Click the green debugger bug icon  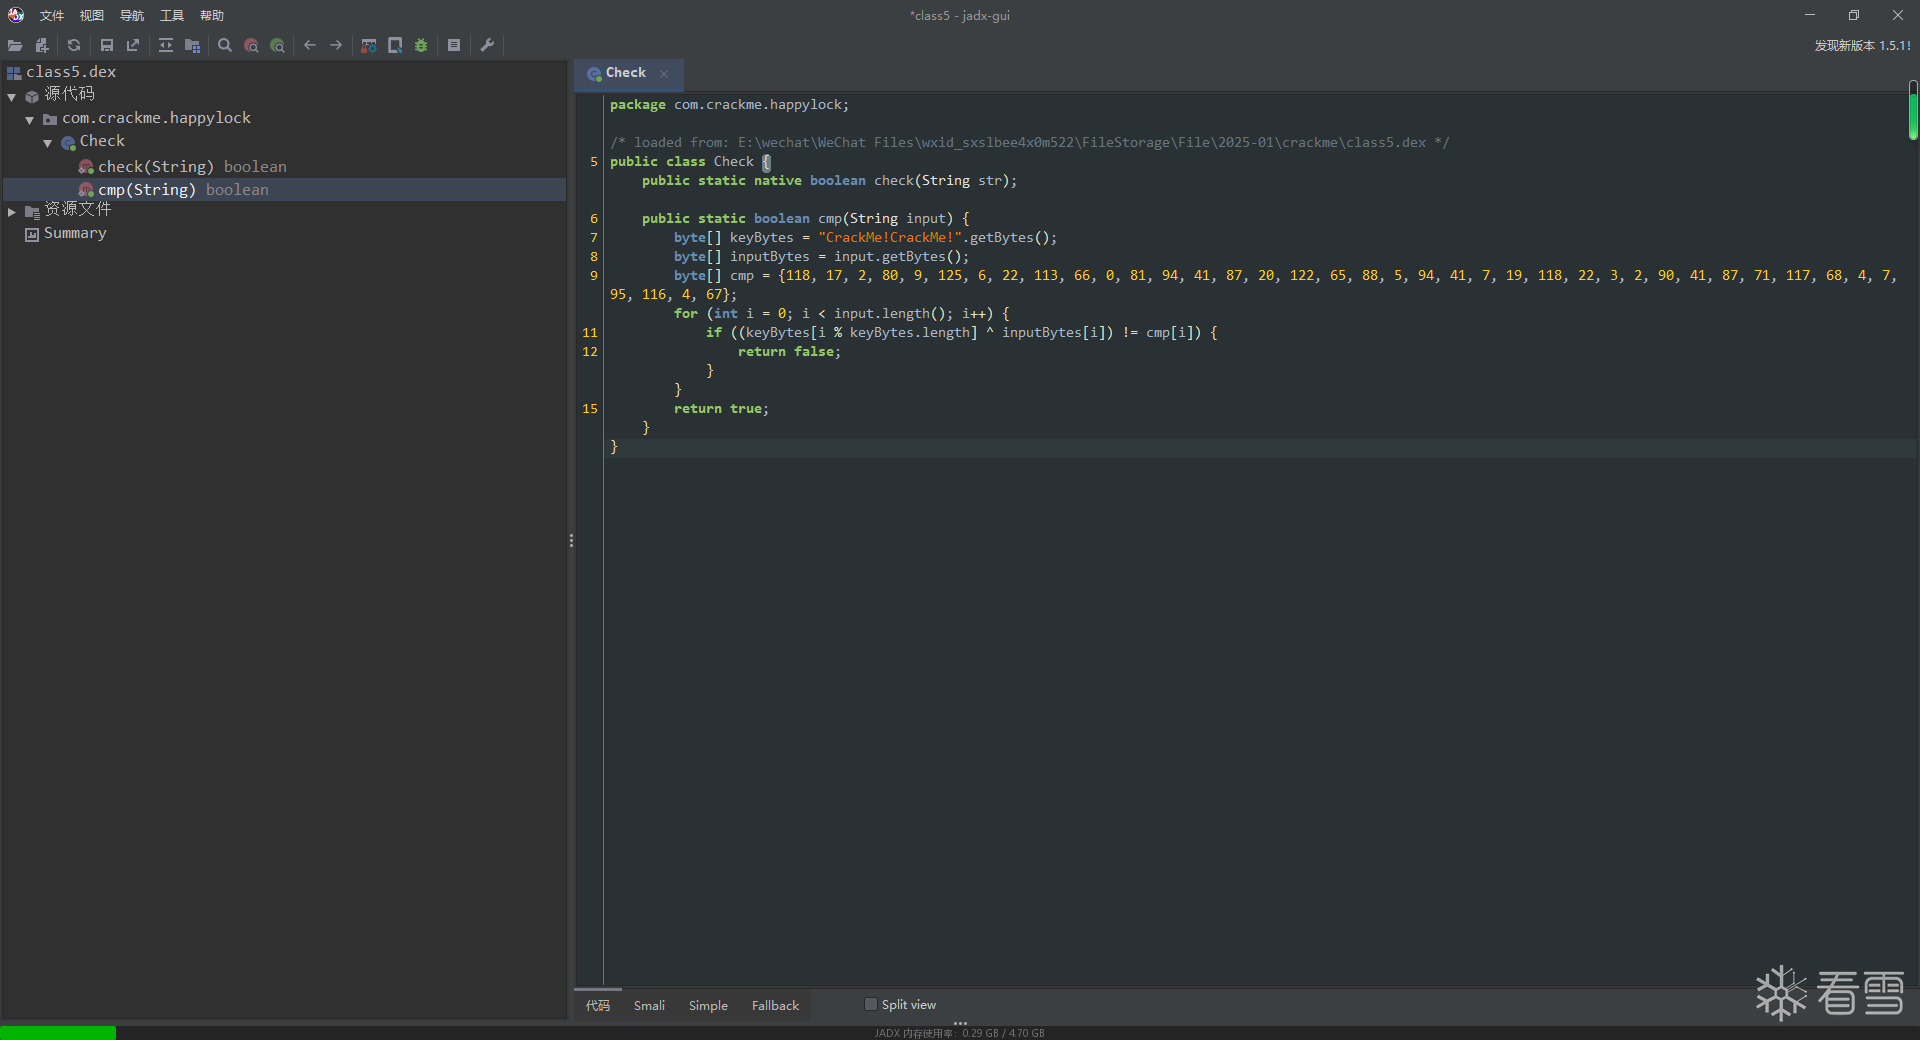point(421,45)
